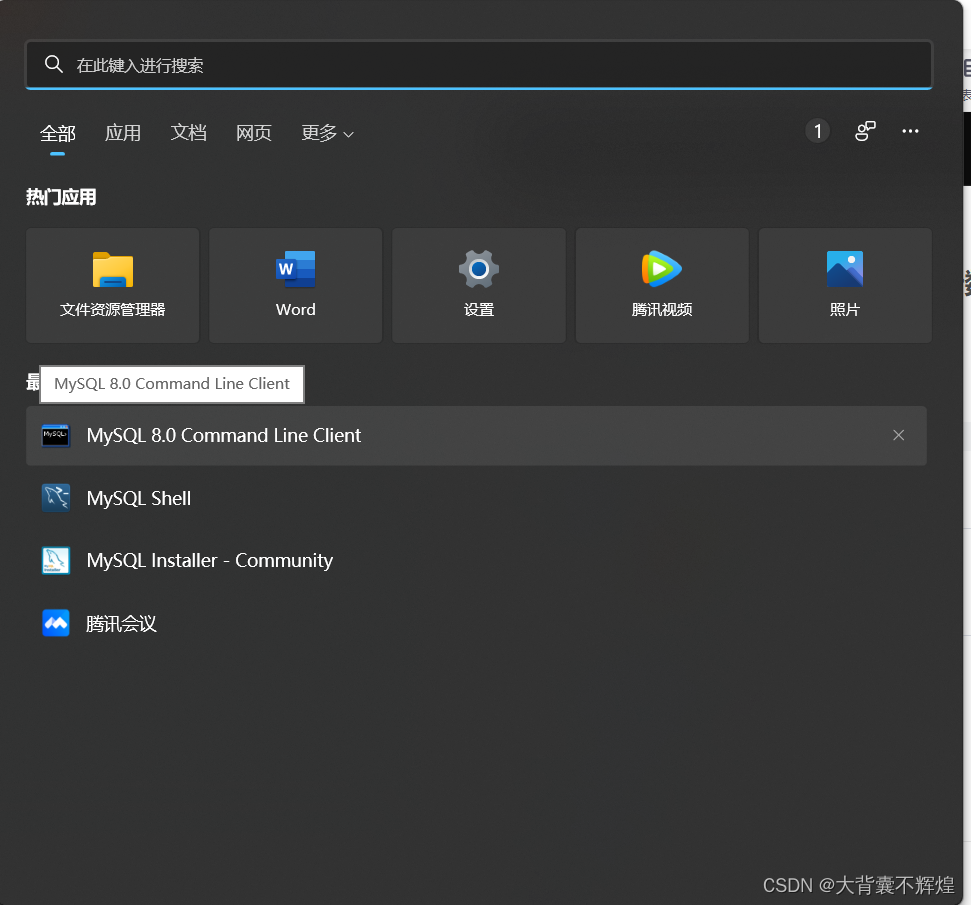Screen dimensions: 971x905
Task: Launch Word from the hot apps row
Action: [x=295, y=285]
